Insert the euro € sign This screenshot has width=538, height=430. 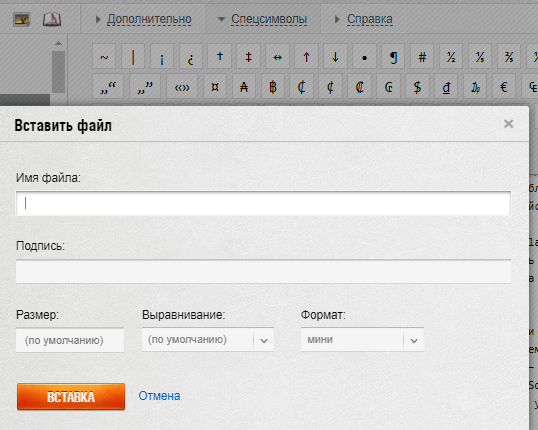(504, 86)
